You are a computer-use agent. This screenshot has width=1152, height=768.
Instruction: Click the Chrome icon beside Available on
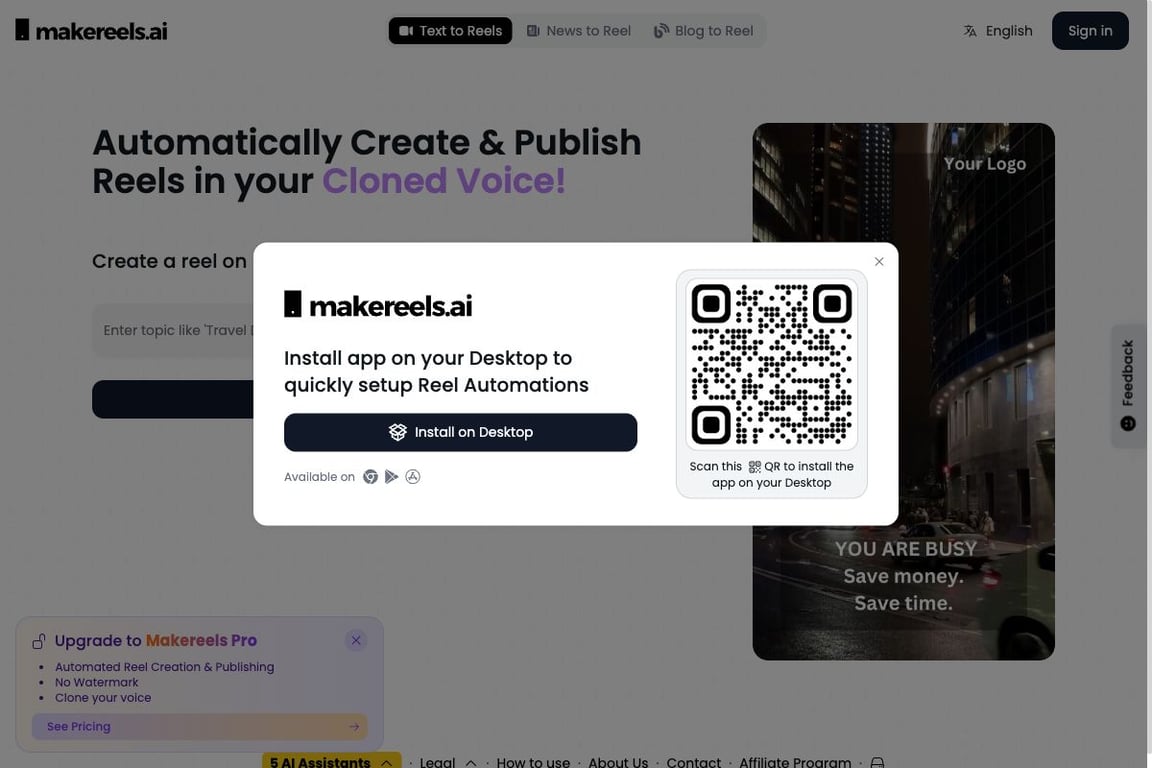click(370, 477)
